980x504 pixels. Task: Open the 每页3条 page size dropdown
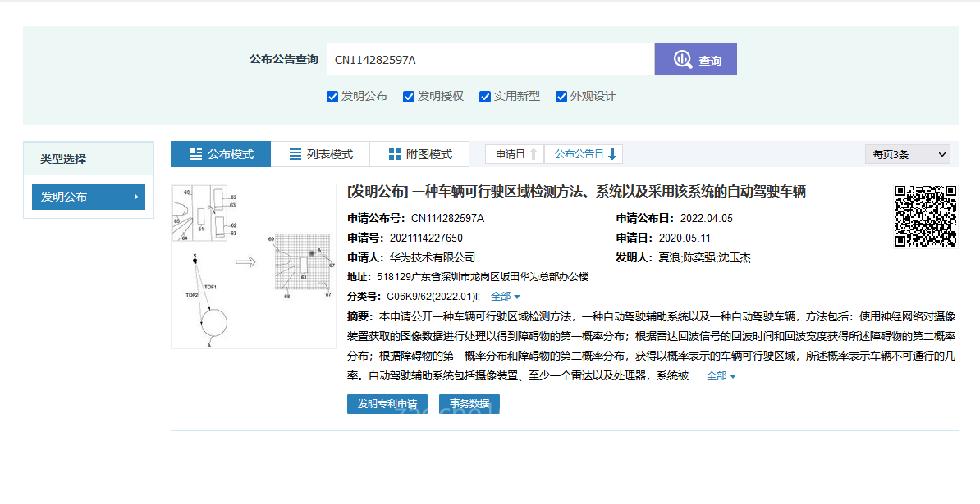(x=907, y=154)
